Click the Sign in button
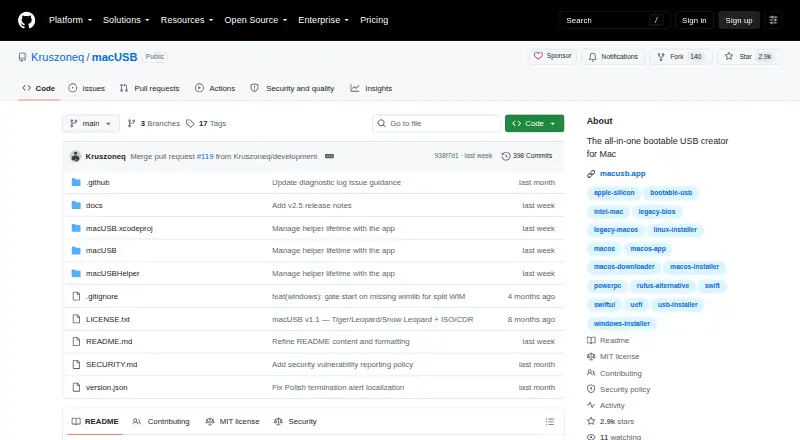Screen dimensions: 800x440 (694, 20)
